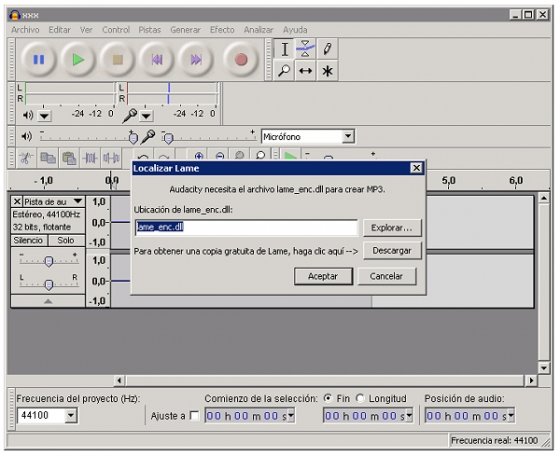
Task: Click the vertical scrollbar up arrow
Action: (x=544, y=198)
